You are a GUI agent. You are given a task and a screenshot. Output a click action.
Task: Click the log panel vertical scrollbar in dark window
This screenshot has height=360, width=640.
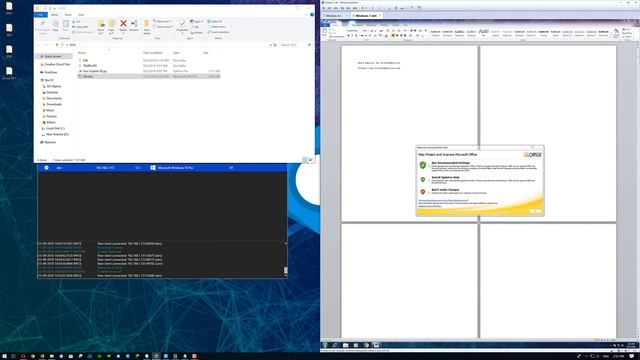point(285,259)
